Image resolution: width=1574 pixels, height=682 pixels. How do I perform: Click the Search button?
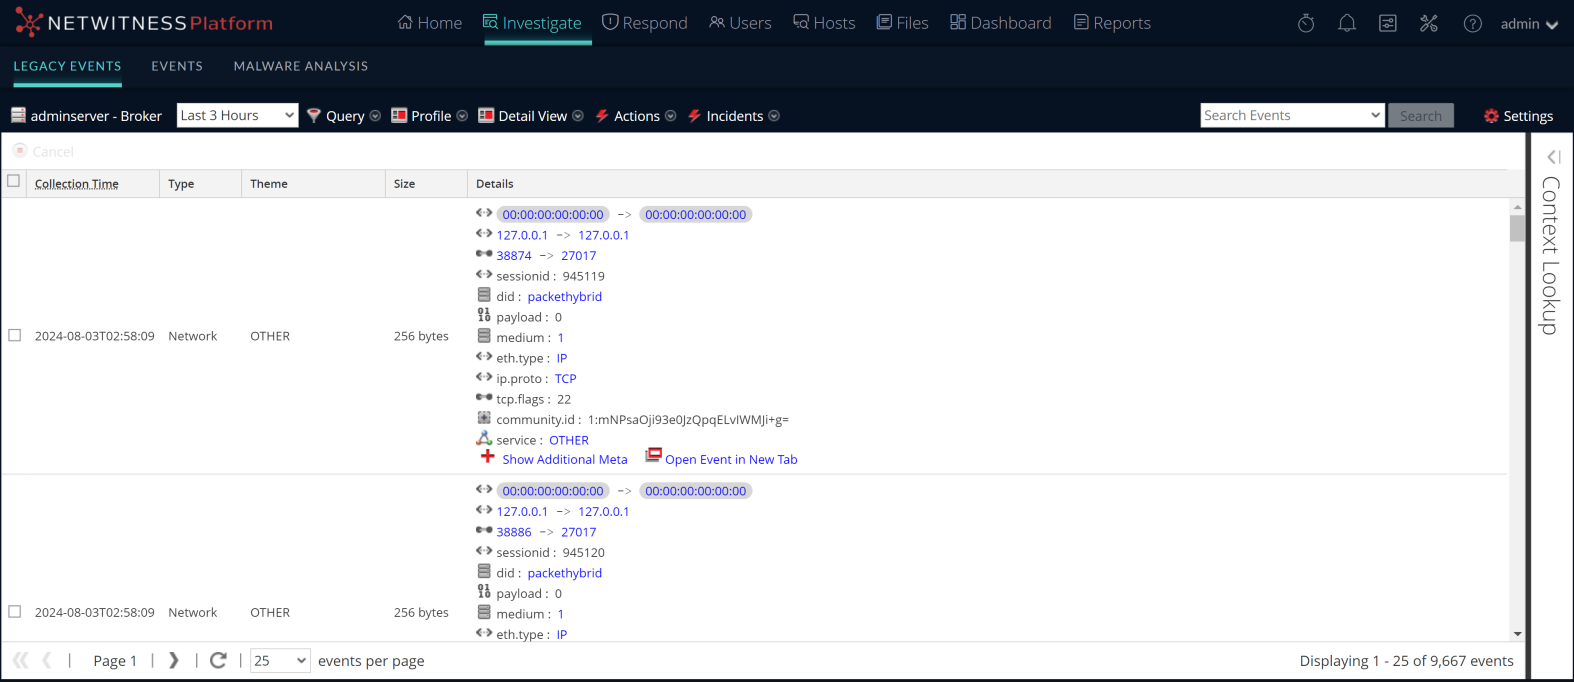[x=1421, y=116]
